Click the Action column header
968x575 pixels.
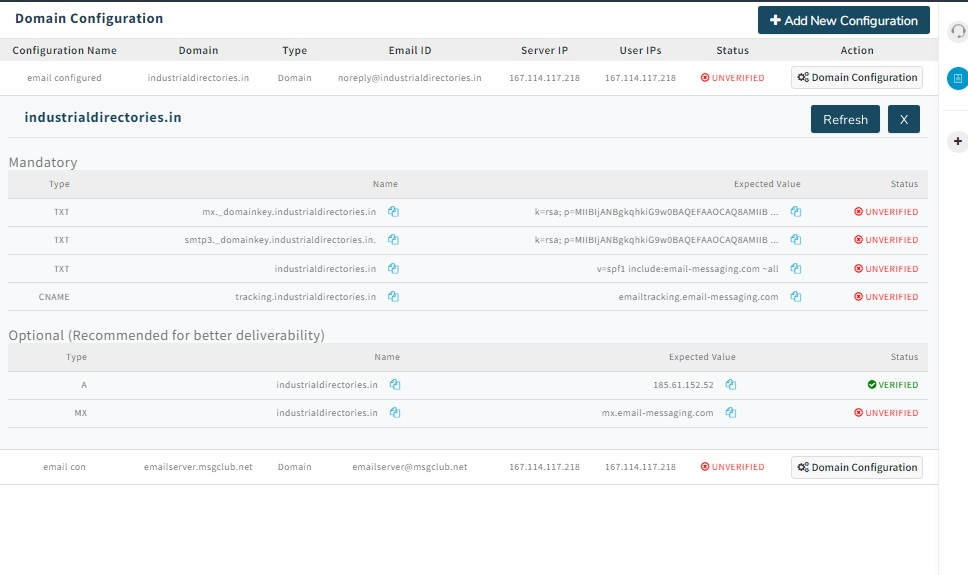pyautogui.click(x=857, y=51)
